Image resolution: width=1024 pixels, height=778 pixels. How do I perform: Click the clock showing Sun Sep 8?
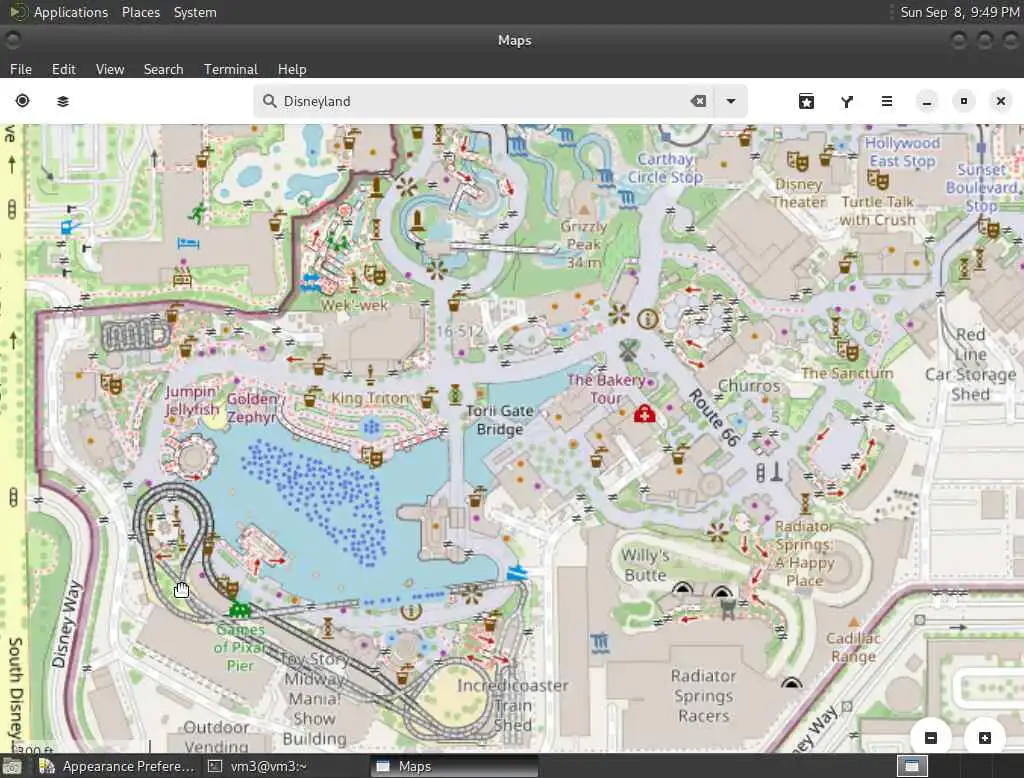click(959, 12)
